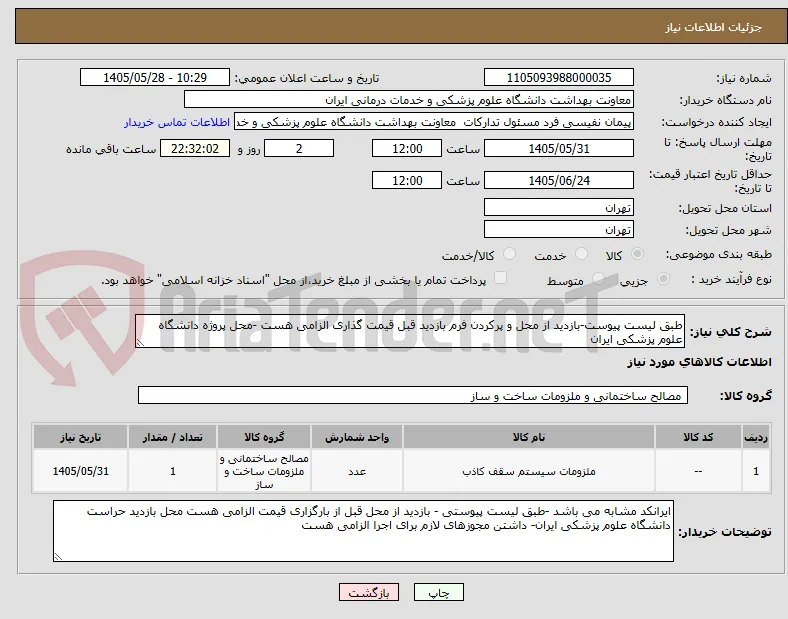Toggle اسناد خزانه اسلامی payment checkbox
788x619 pixels.
click(500, 278)
